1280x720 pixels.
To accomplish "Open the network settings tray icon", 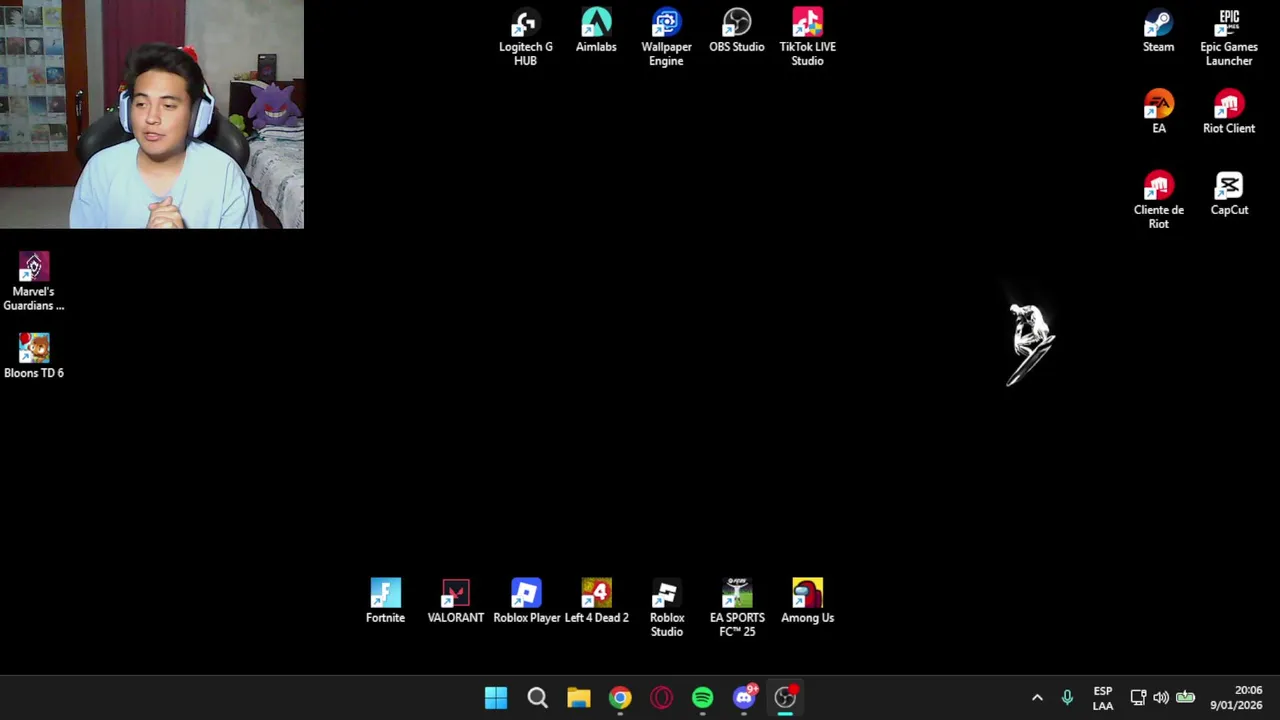I will tap(1138, 698).
